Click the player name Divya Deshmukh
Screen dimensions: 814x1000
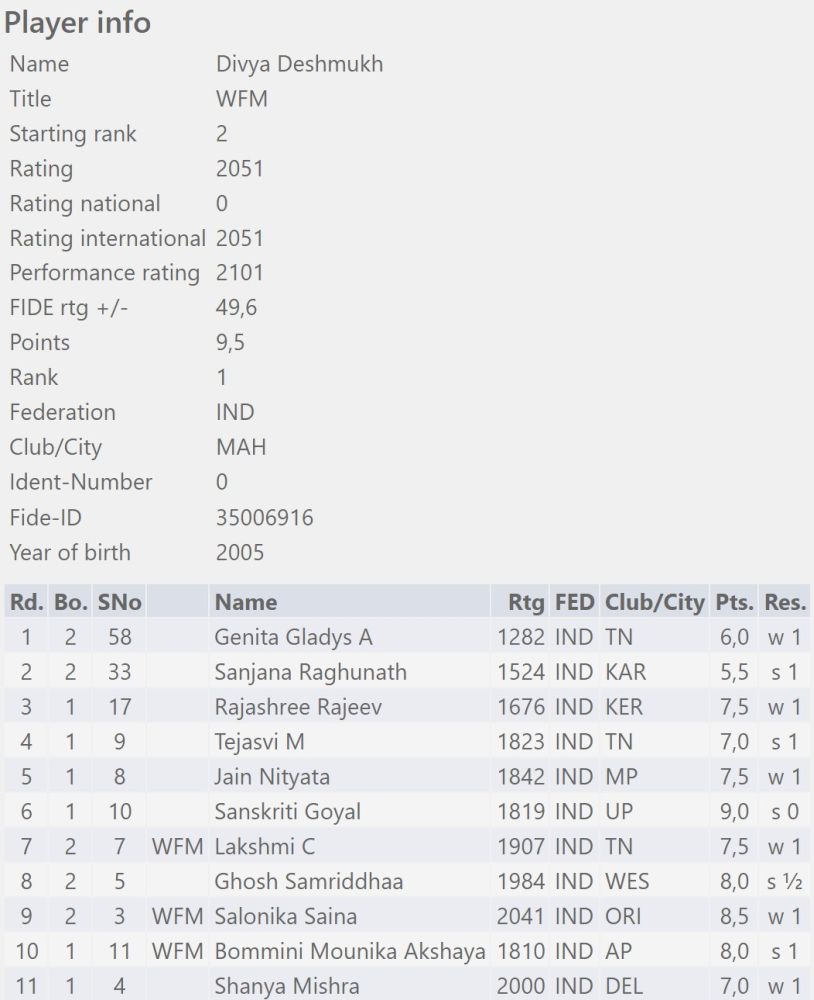299,64
